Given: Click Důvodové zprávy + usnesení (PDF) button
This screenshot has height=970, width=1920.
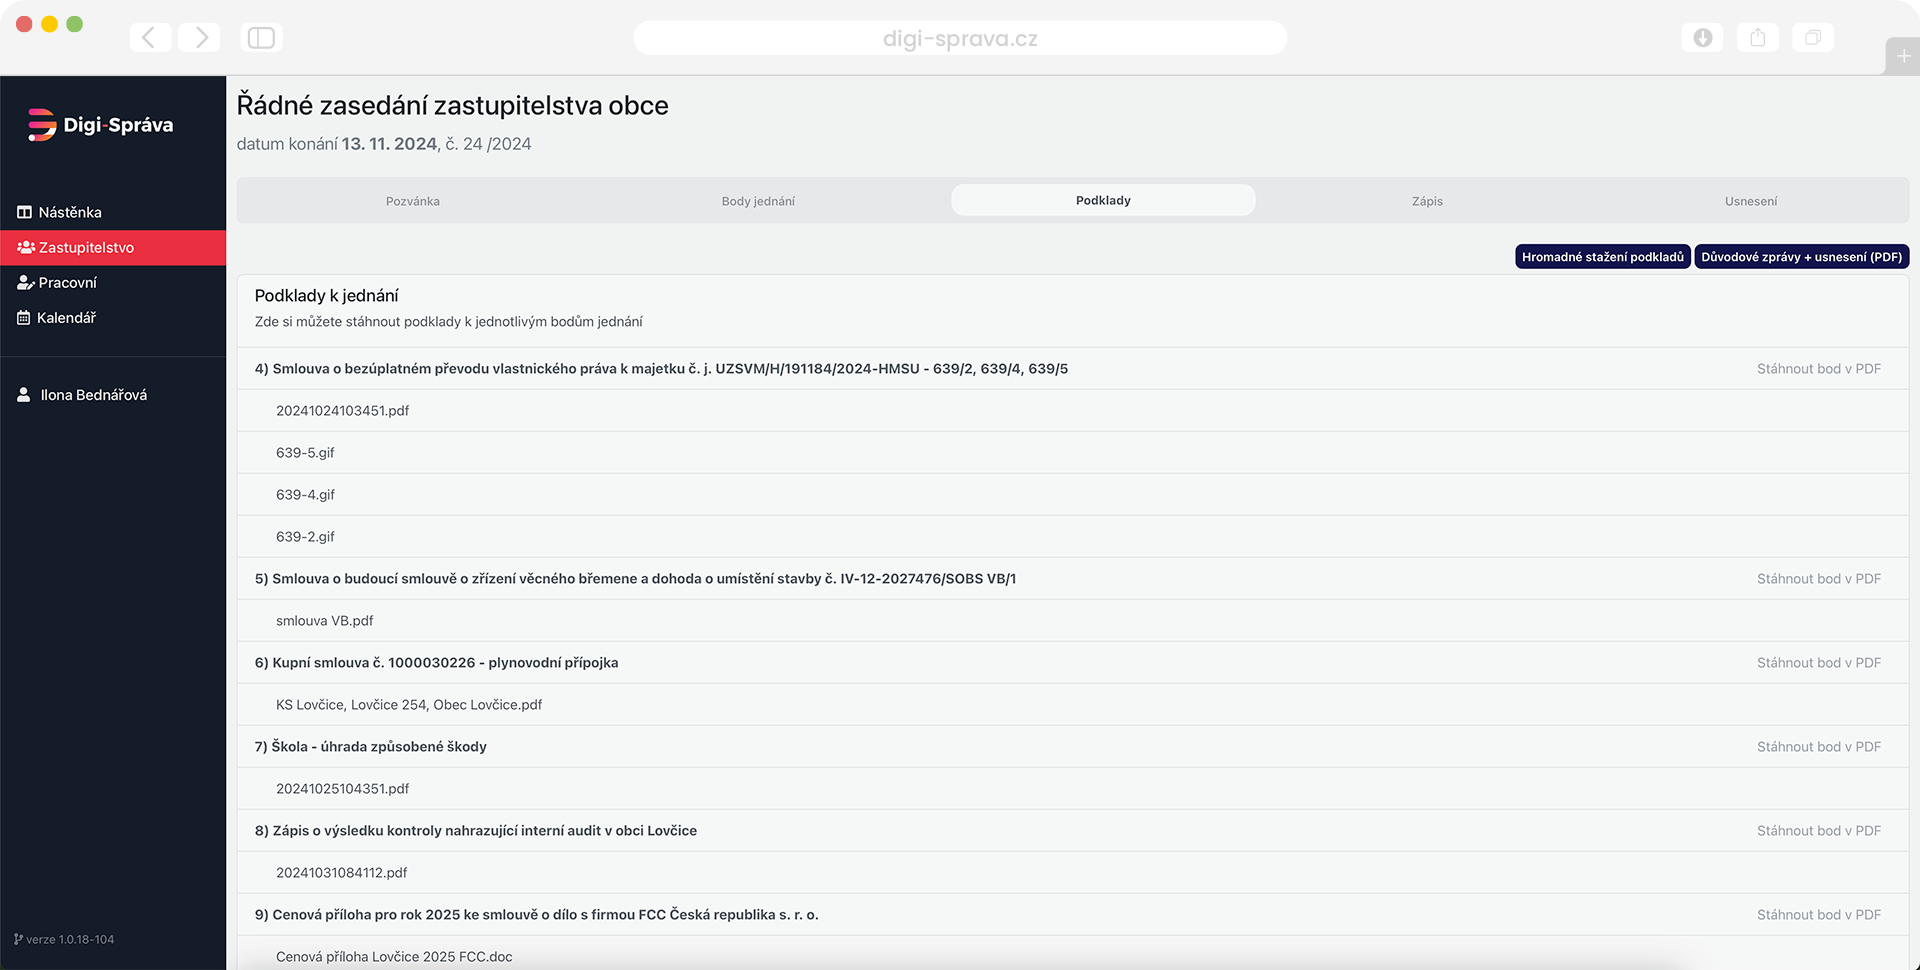Looking at the screenshot, I should pyautogui.click(x=1801, y=257).
